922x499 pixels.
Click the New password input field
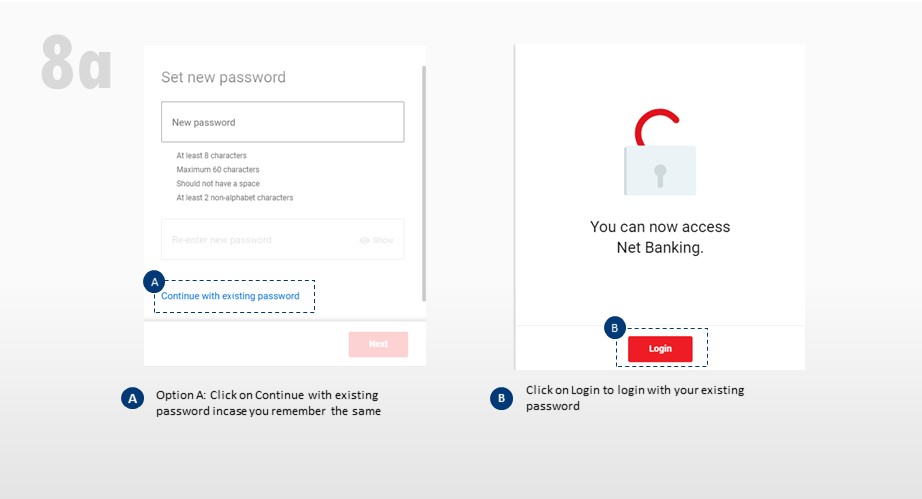(282, 122)
